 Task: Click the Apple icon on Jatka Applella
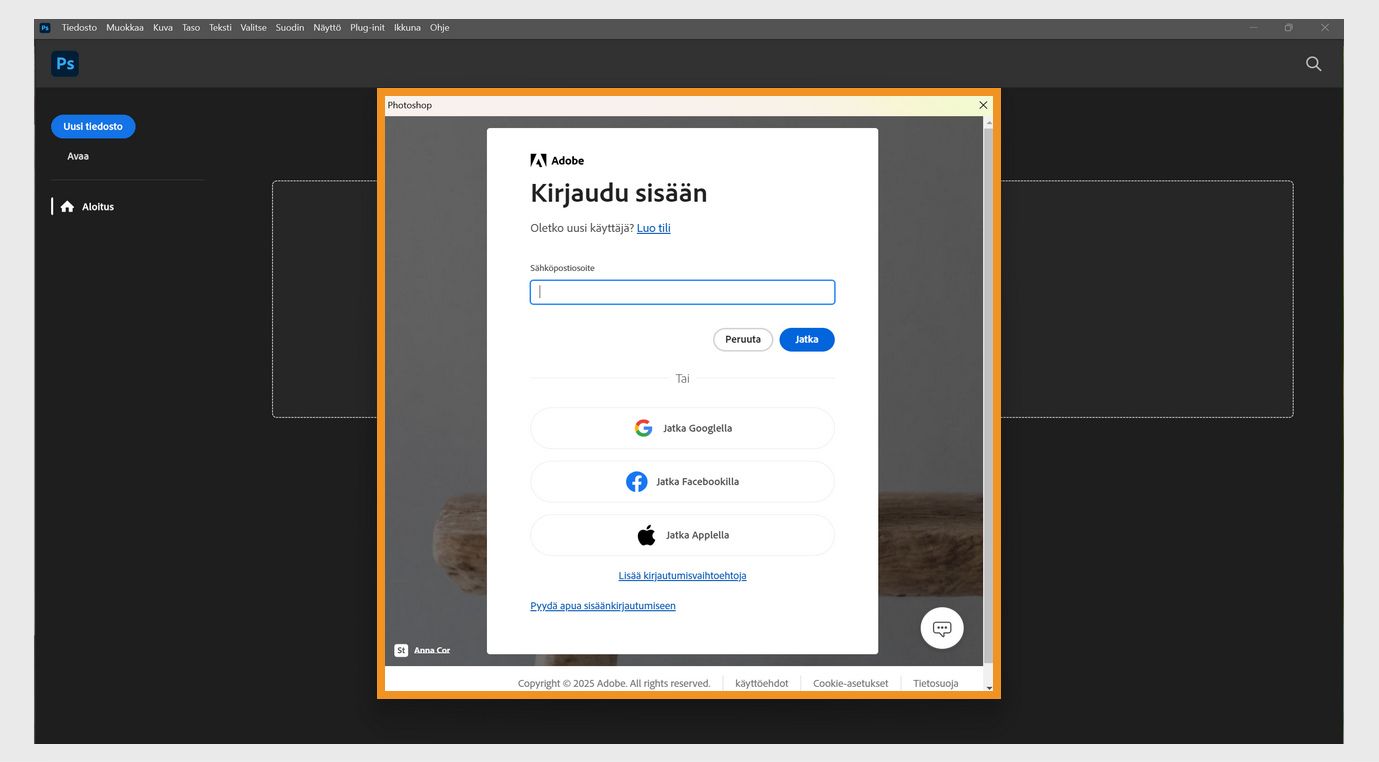(x=646, y=534)
